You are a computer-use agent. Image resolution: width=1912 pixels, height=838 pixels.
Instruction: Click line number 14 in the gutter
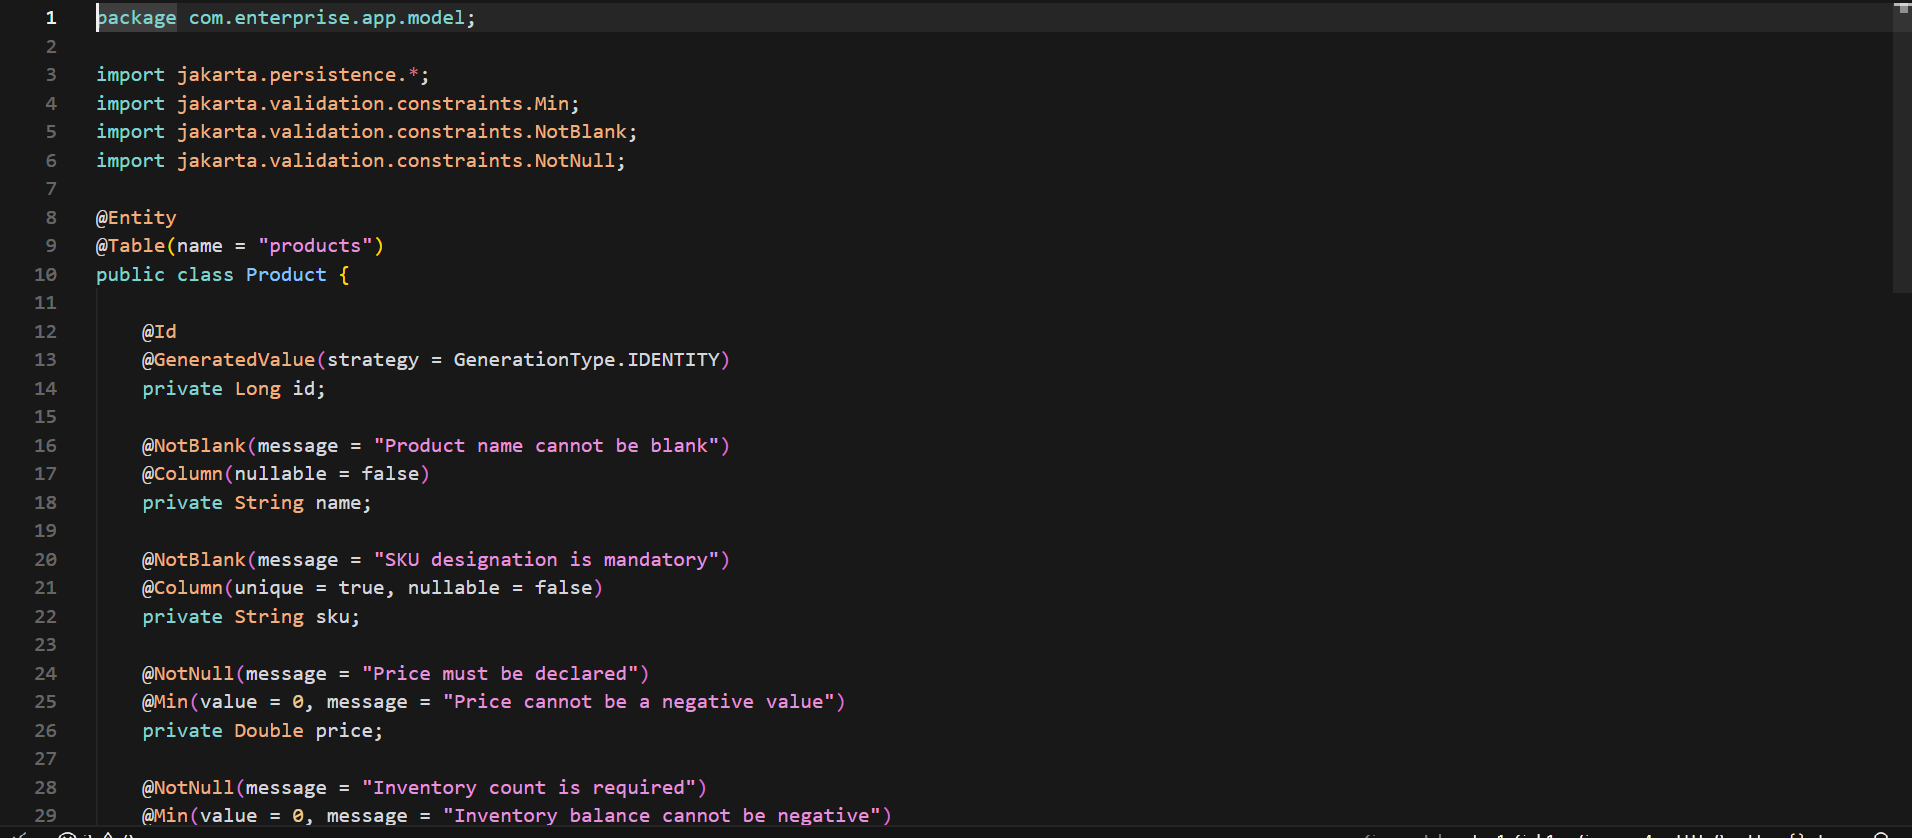pos(46,389)
